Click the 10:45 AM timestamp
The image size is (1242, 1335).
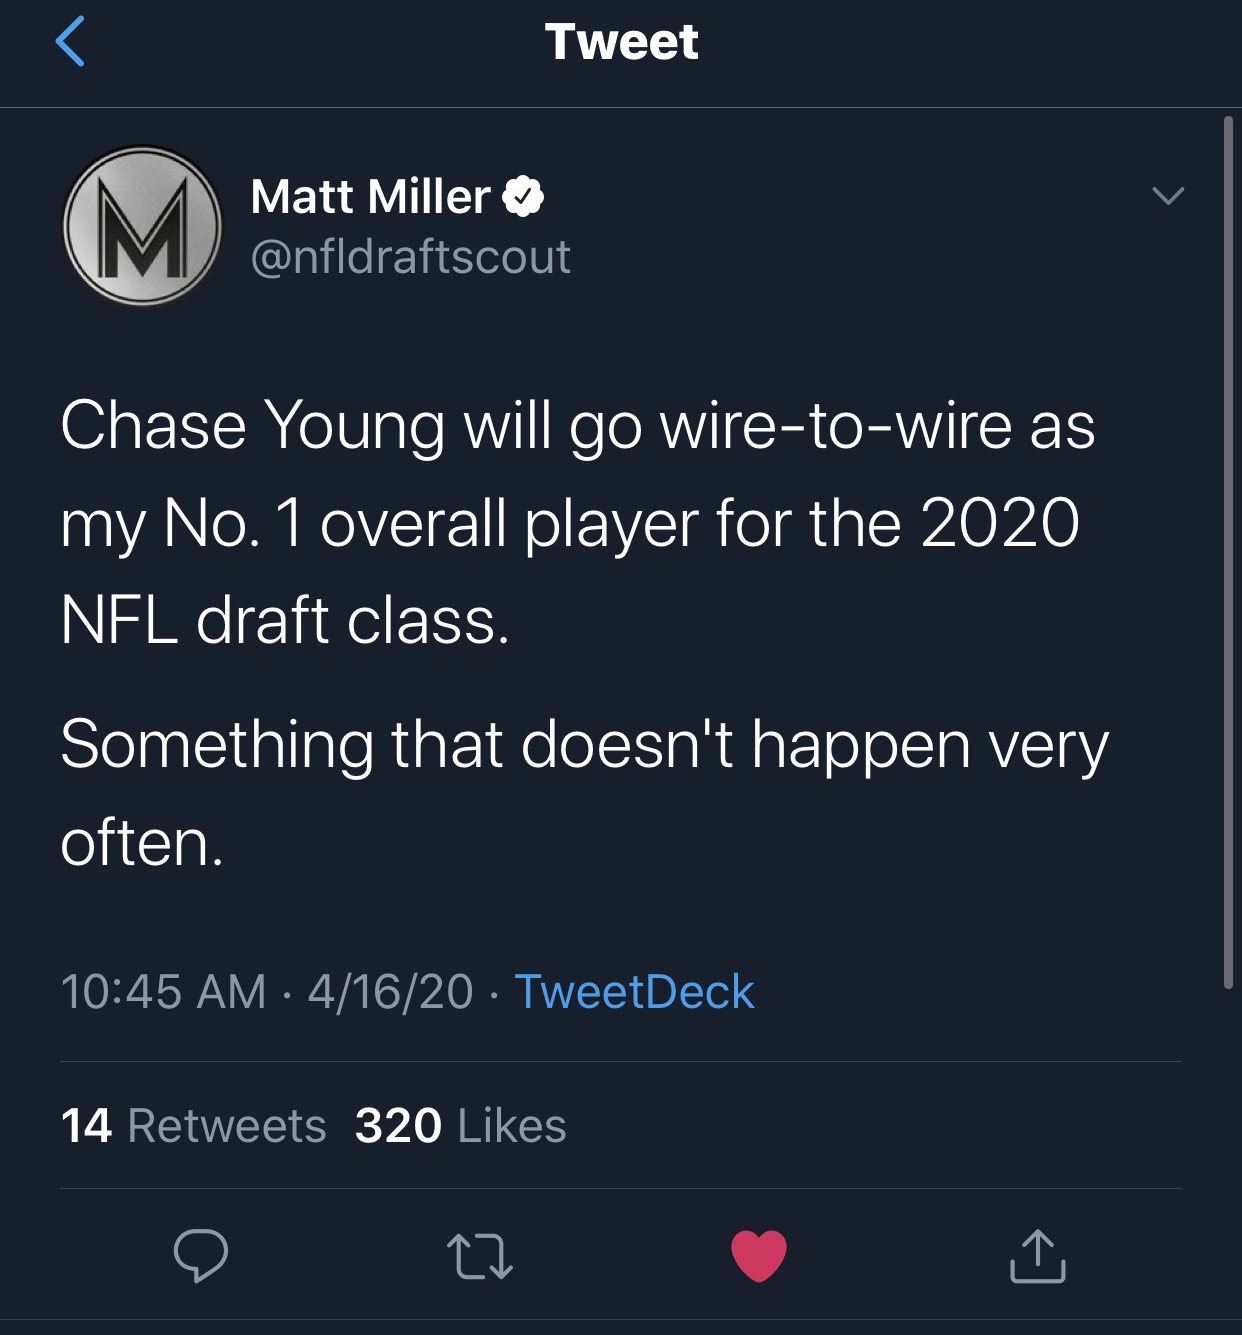pos(163,992)
